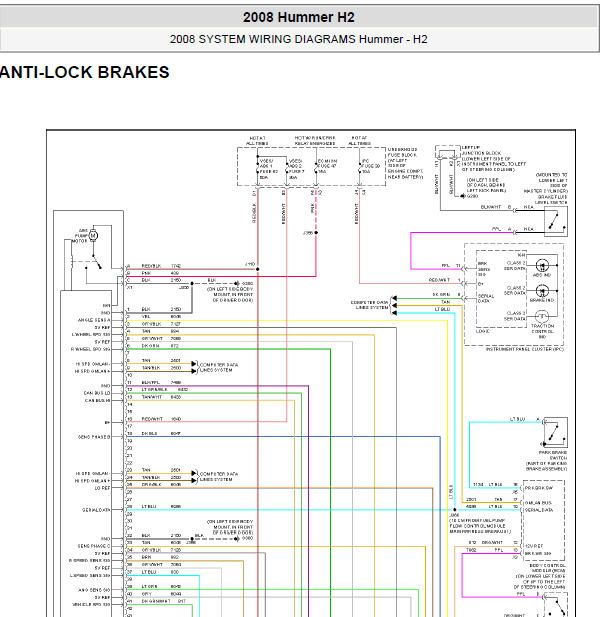Screen dimensions: 602x617
Task: Click the magenta PPL wire label at switch pin A
Action: coord(496,229)
